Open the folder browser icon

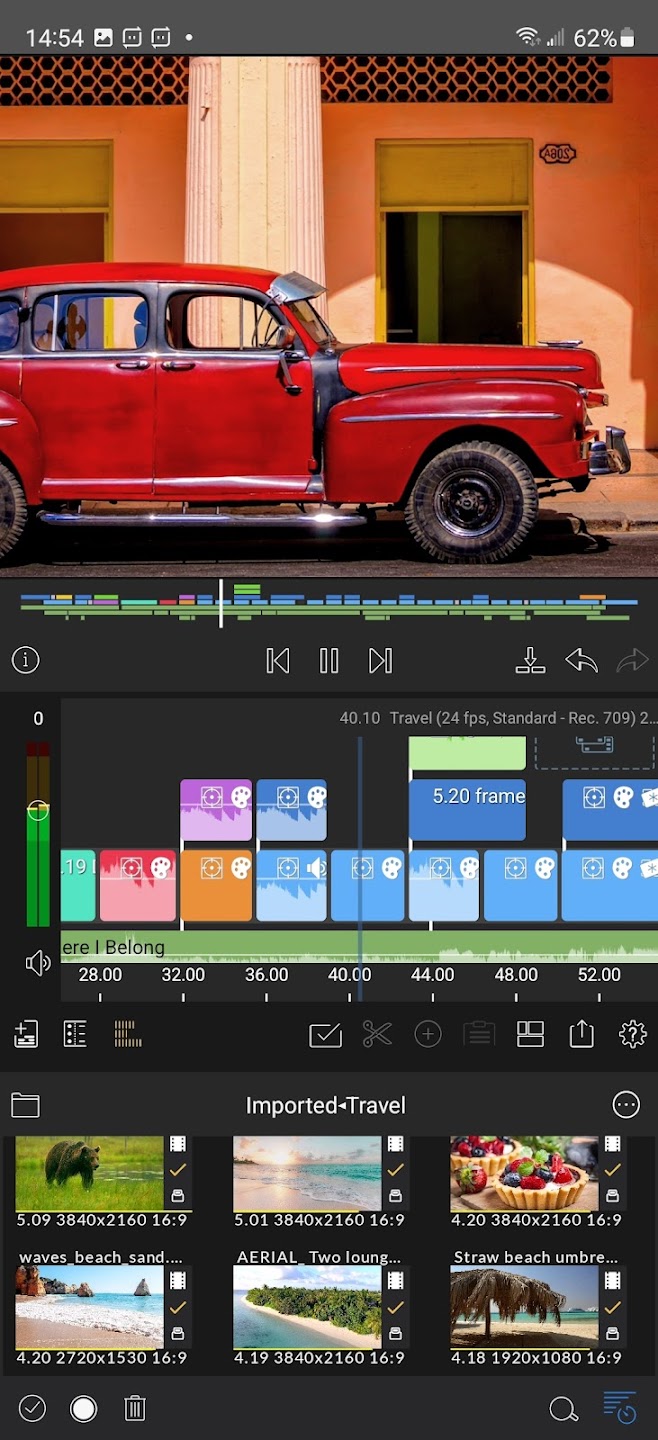(25, 1105)
